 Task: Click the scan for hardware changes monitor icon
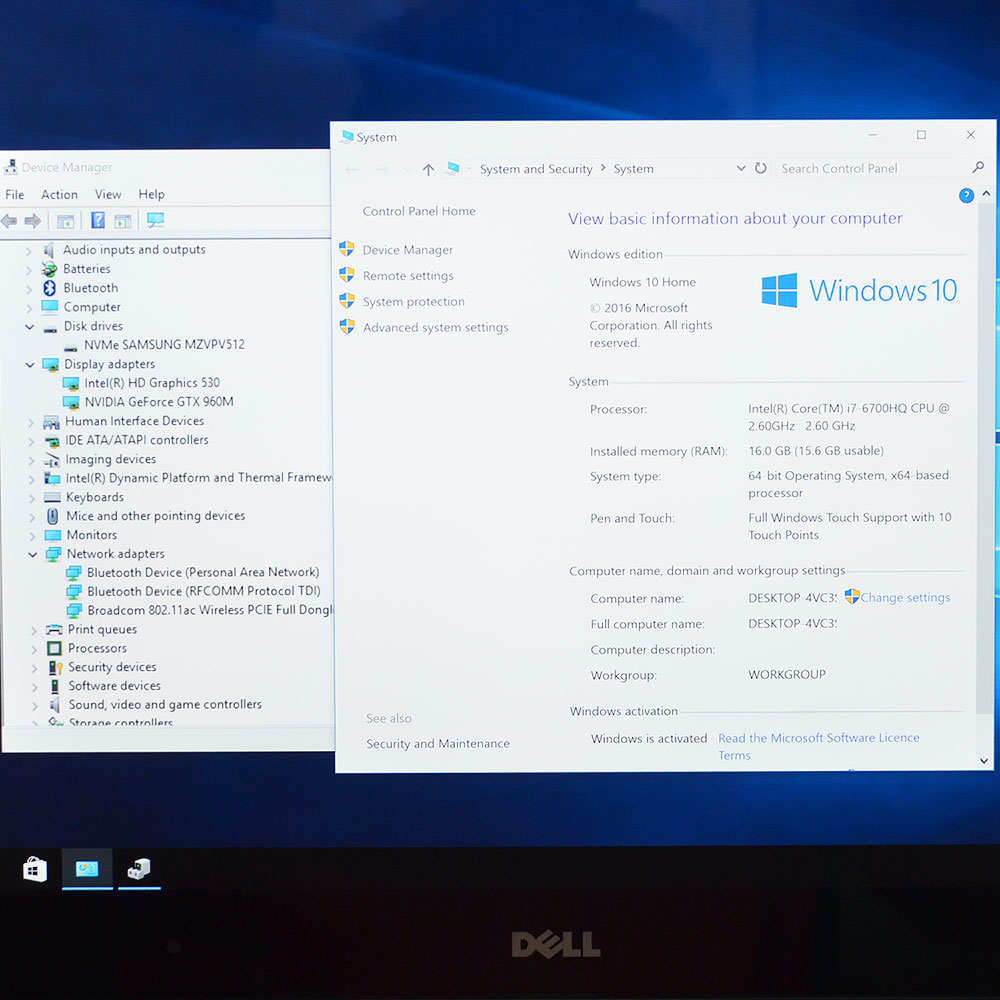tap(156, 220)
